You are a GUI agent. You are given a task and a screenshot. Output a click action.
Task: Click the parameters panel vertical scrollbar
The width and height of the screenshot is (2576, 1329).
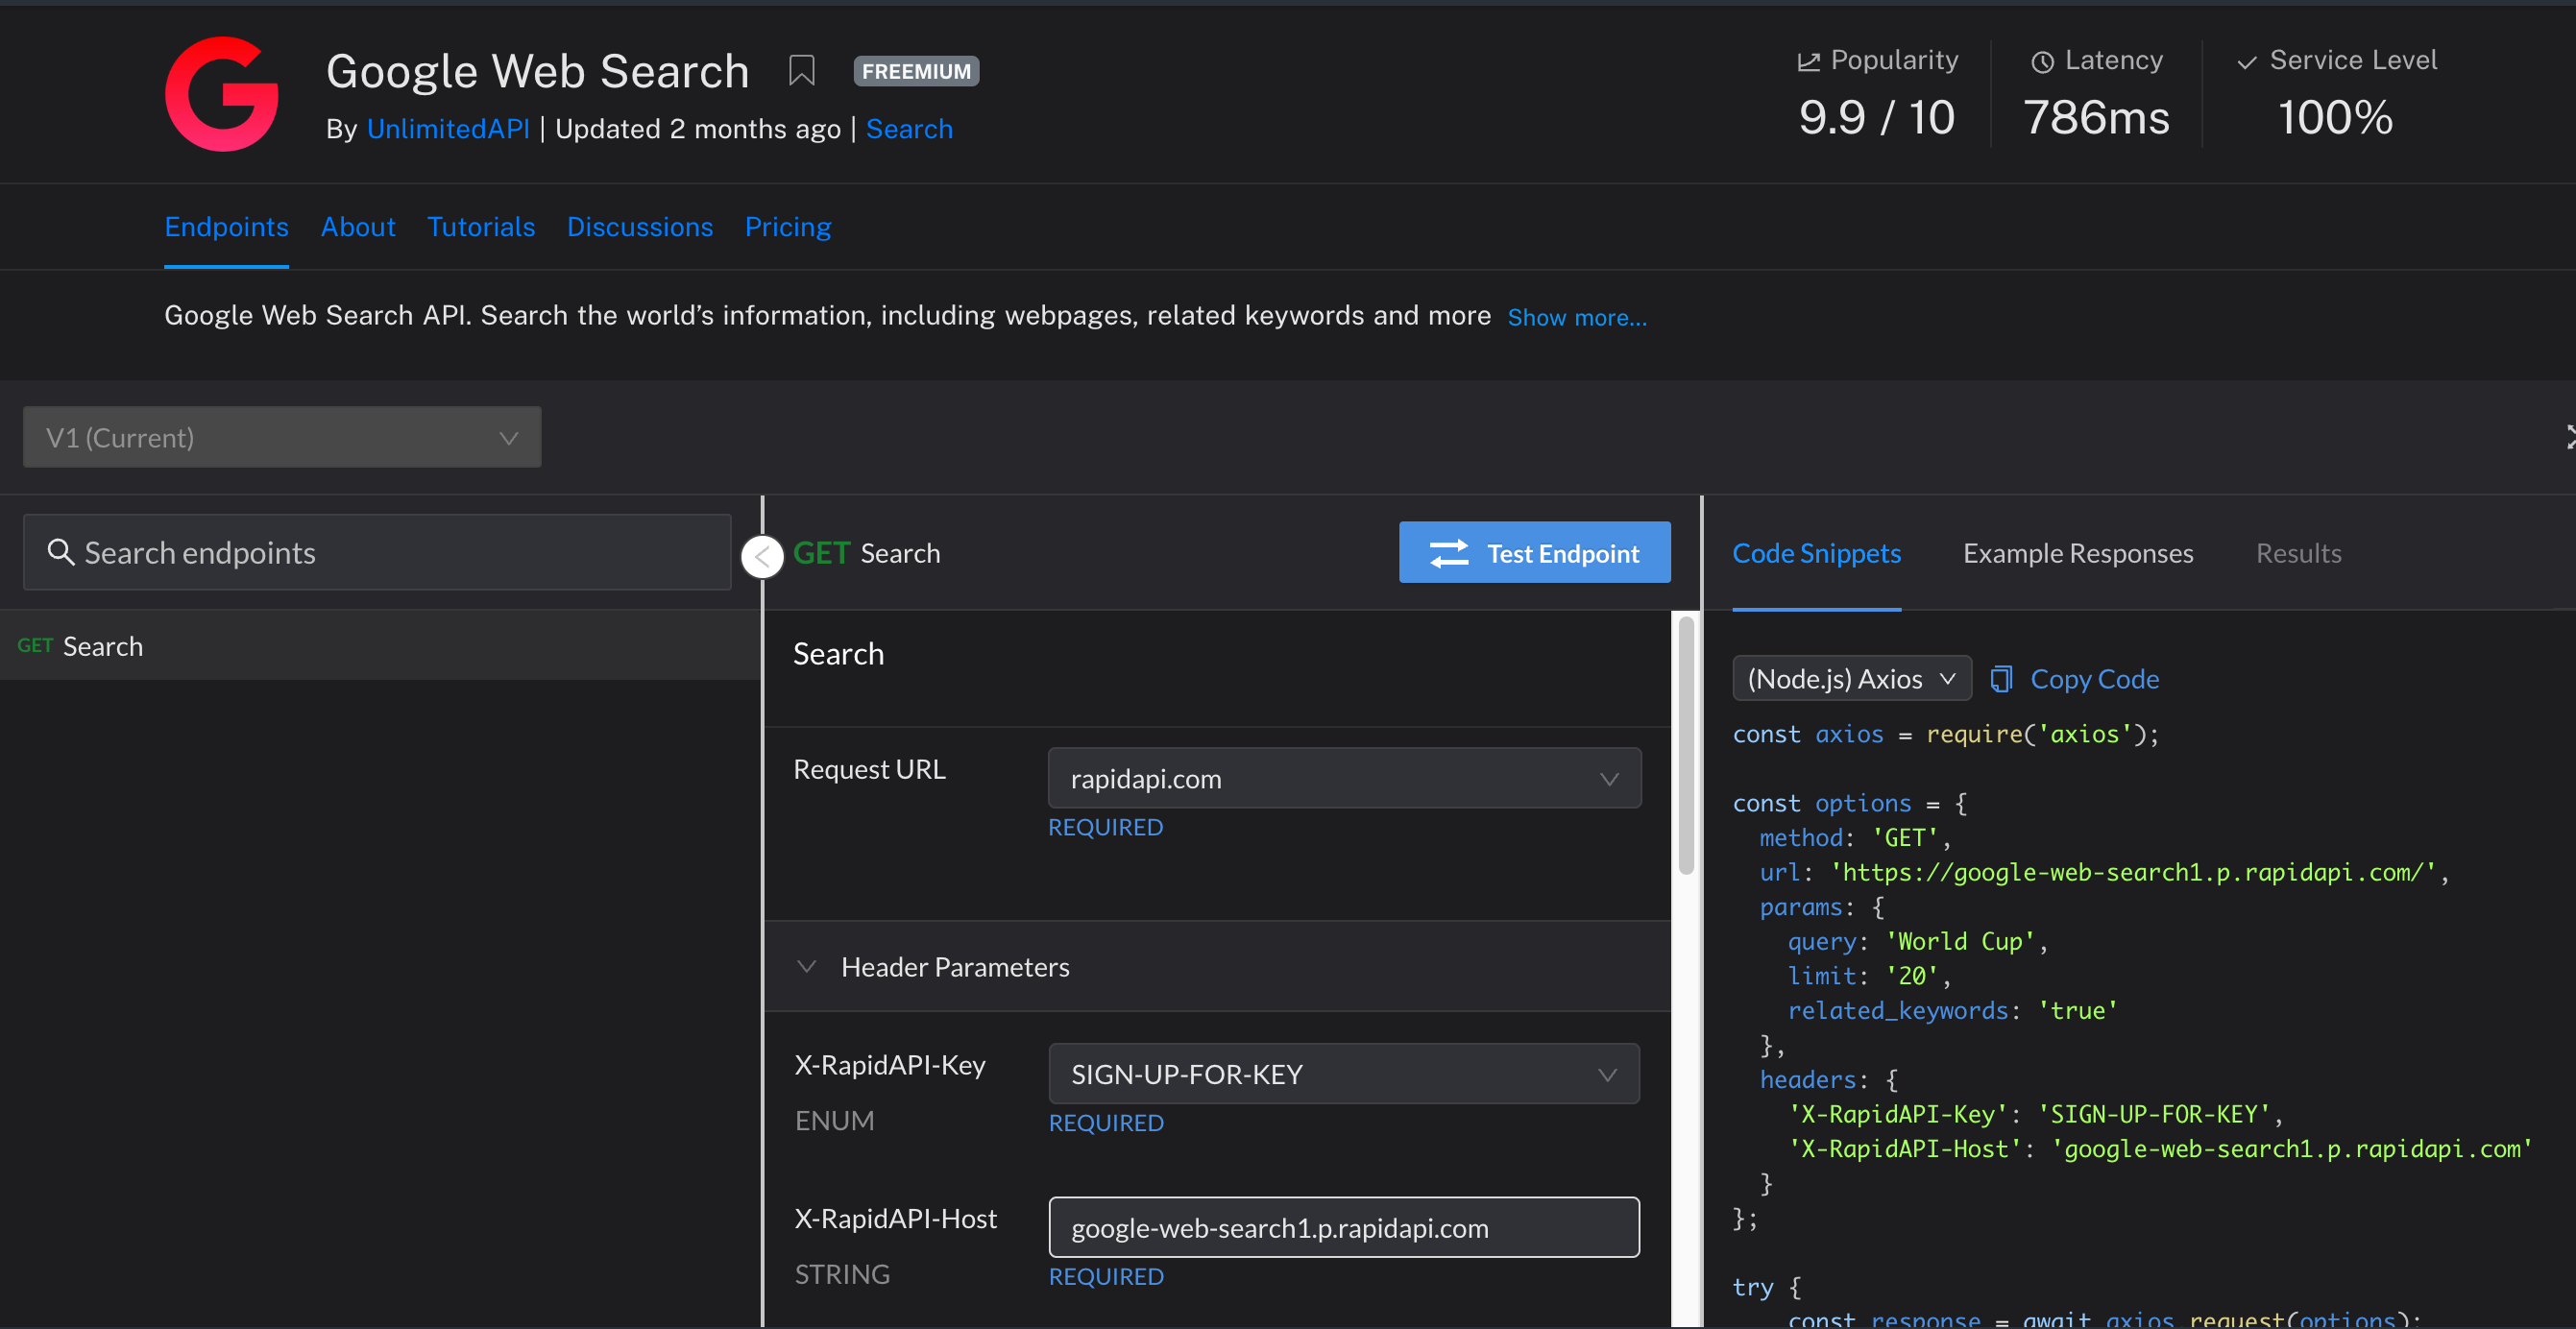[1686, 745]
